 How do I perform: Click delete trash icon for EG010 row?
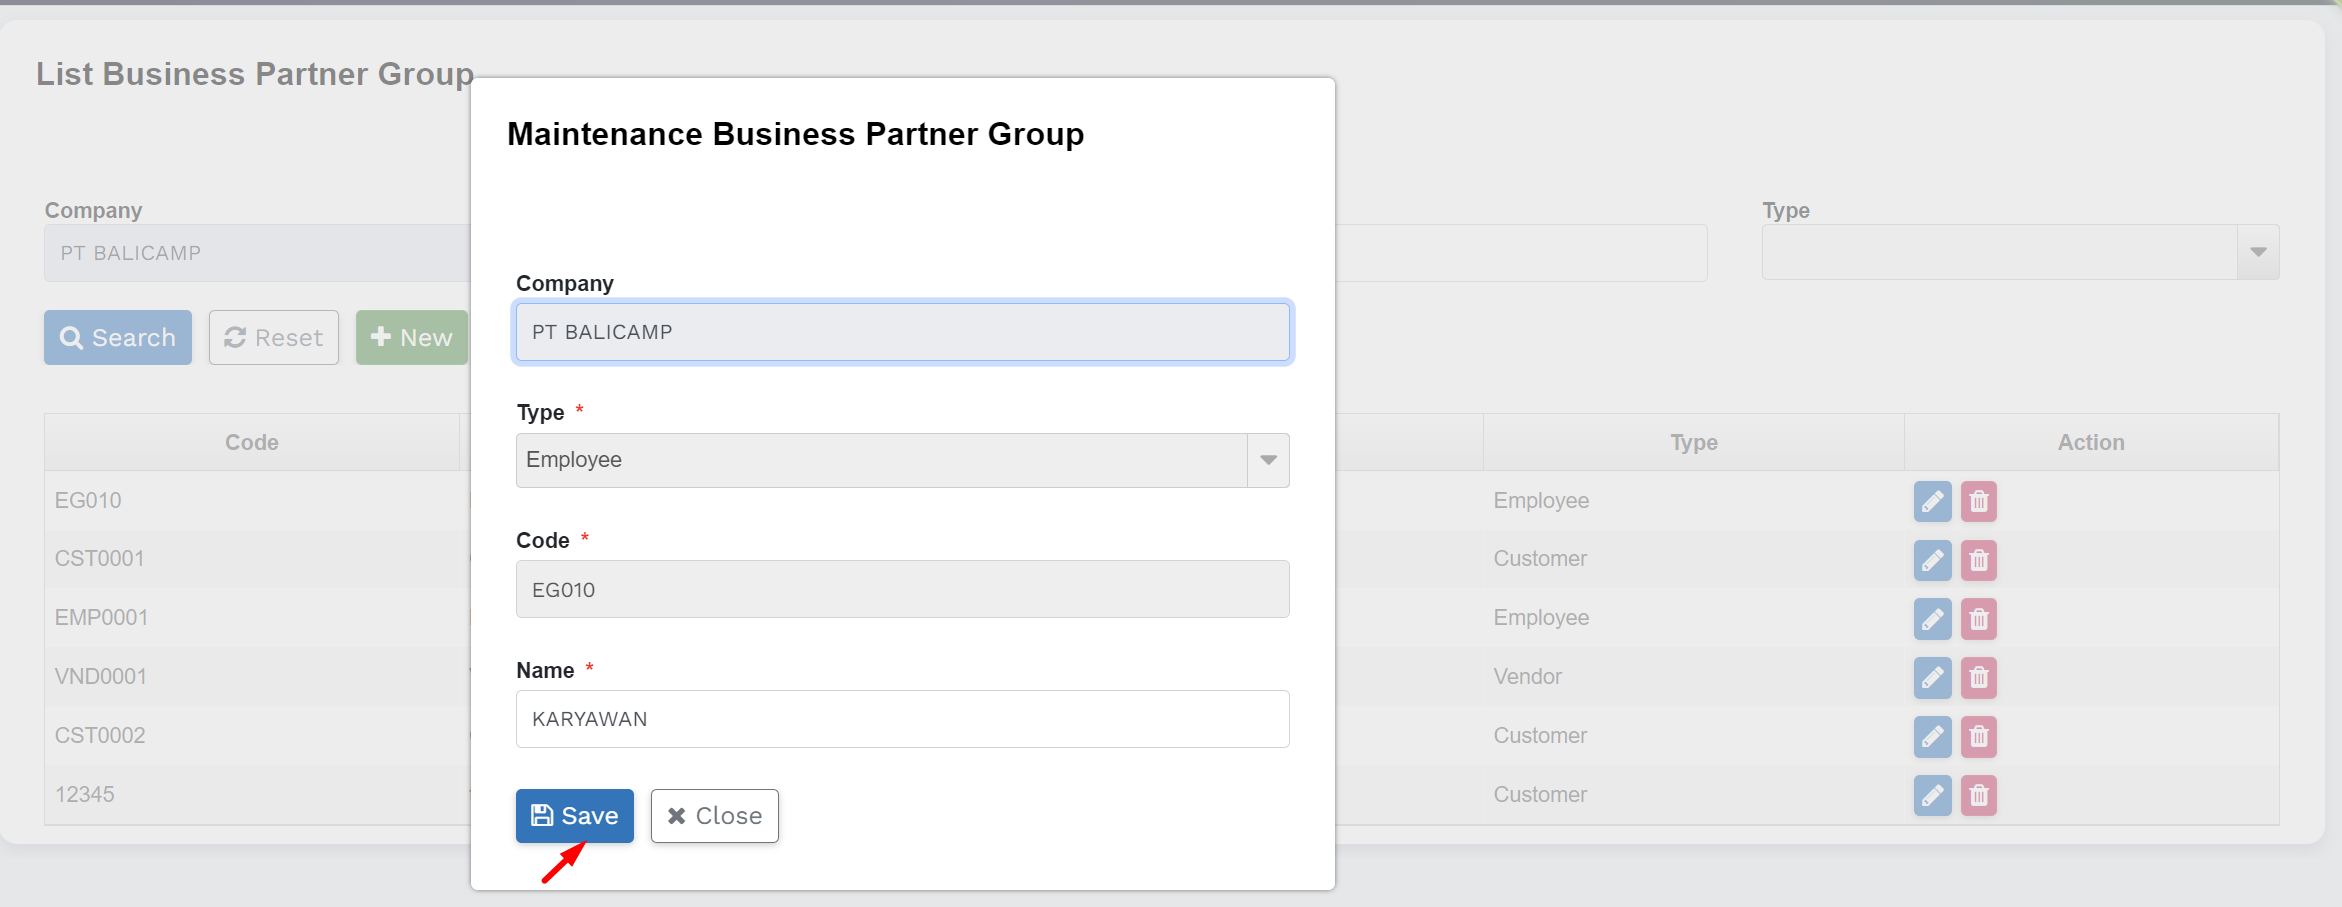point(1978,501)
